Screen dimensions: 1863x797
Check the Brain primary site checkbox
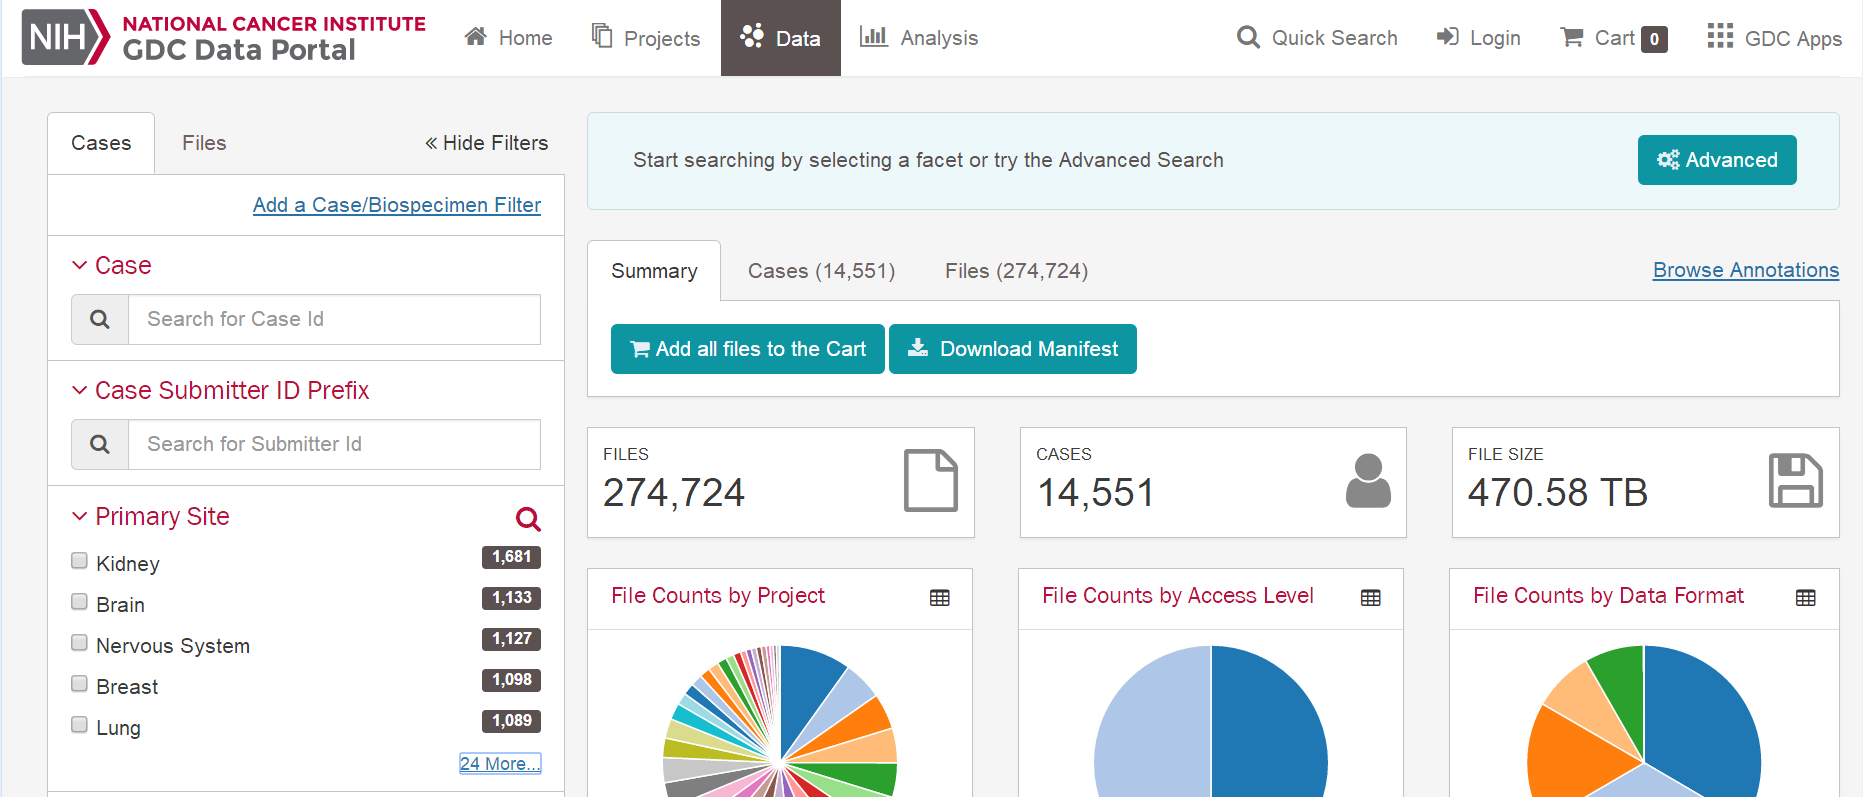[79, 601]
